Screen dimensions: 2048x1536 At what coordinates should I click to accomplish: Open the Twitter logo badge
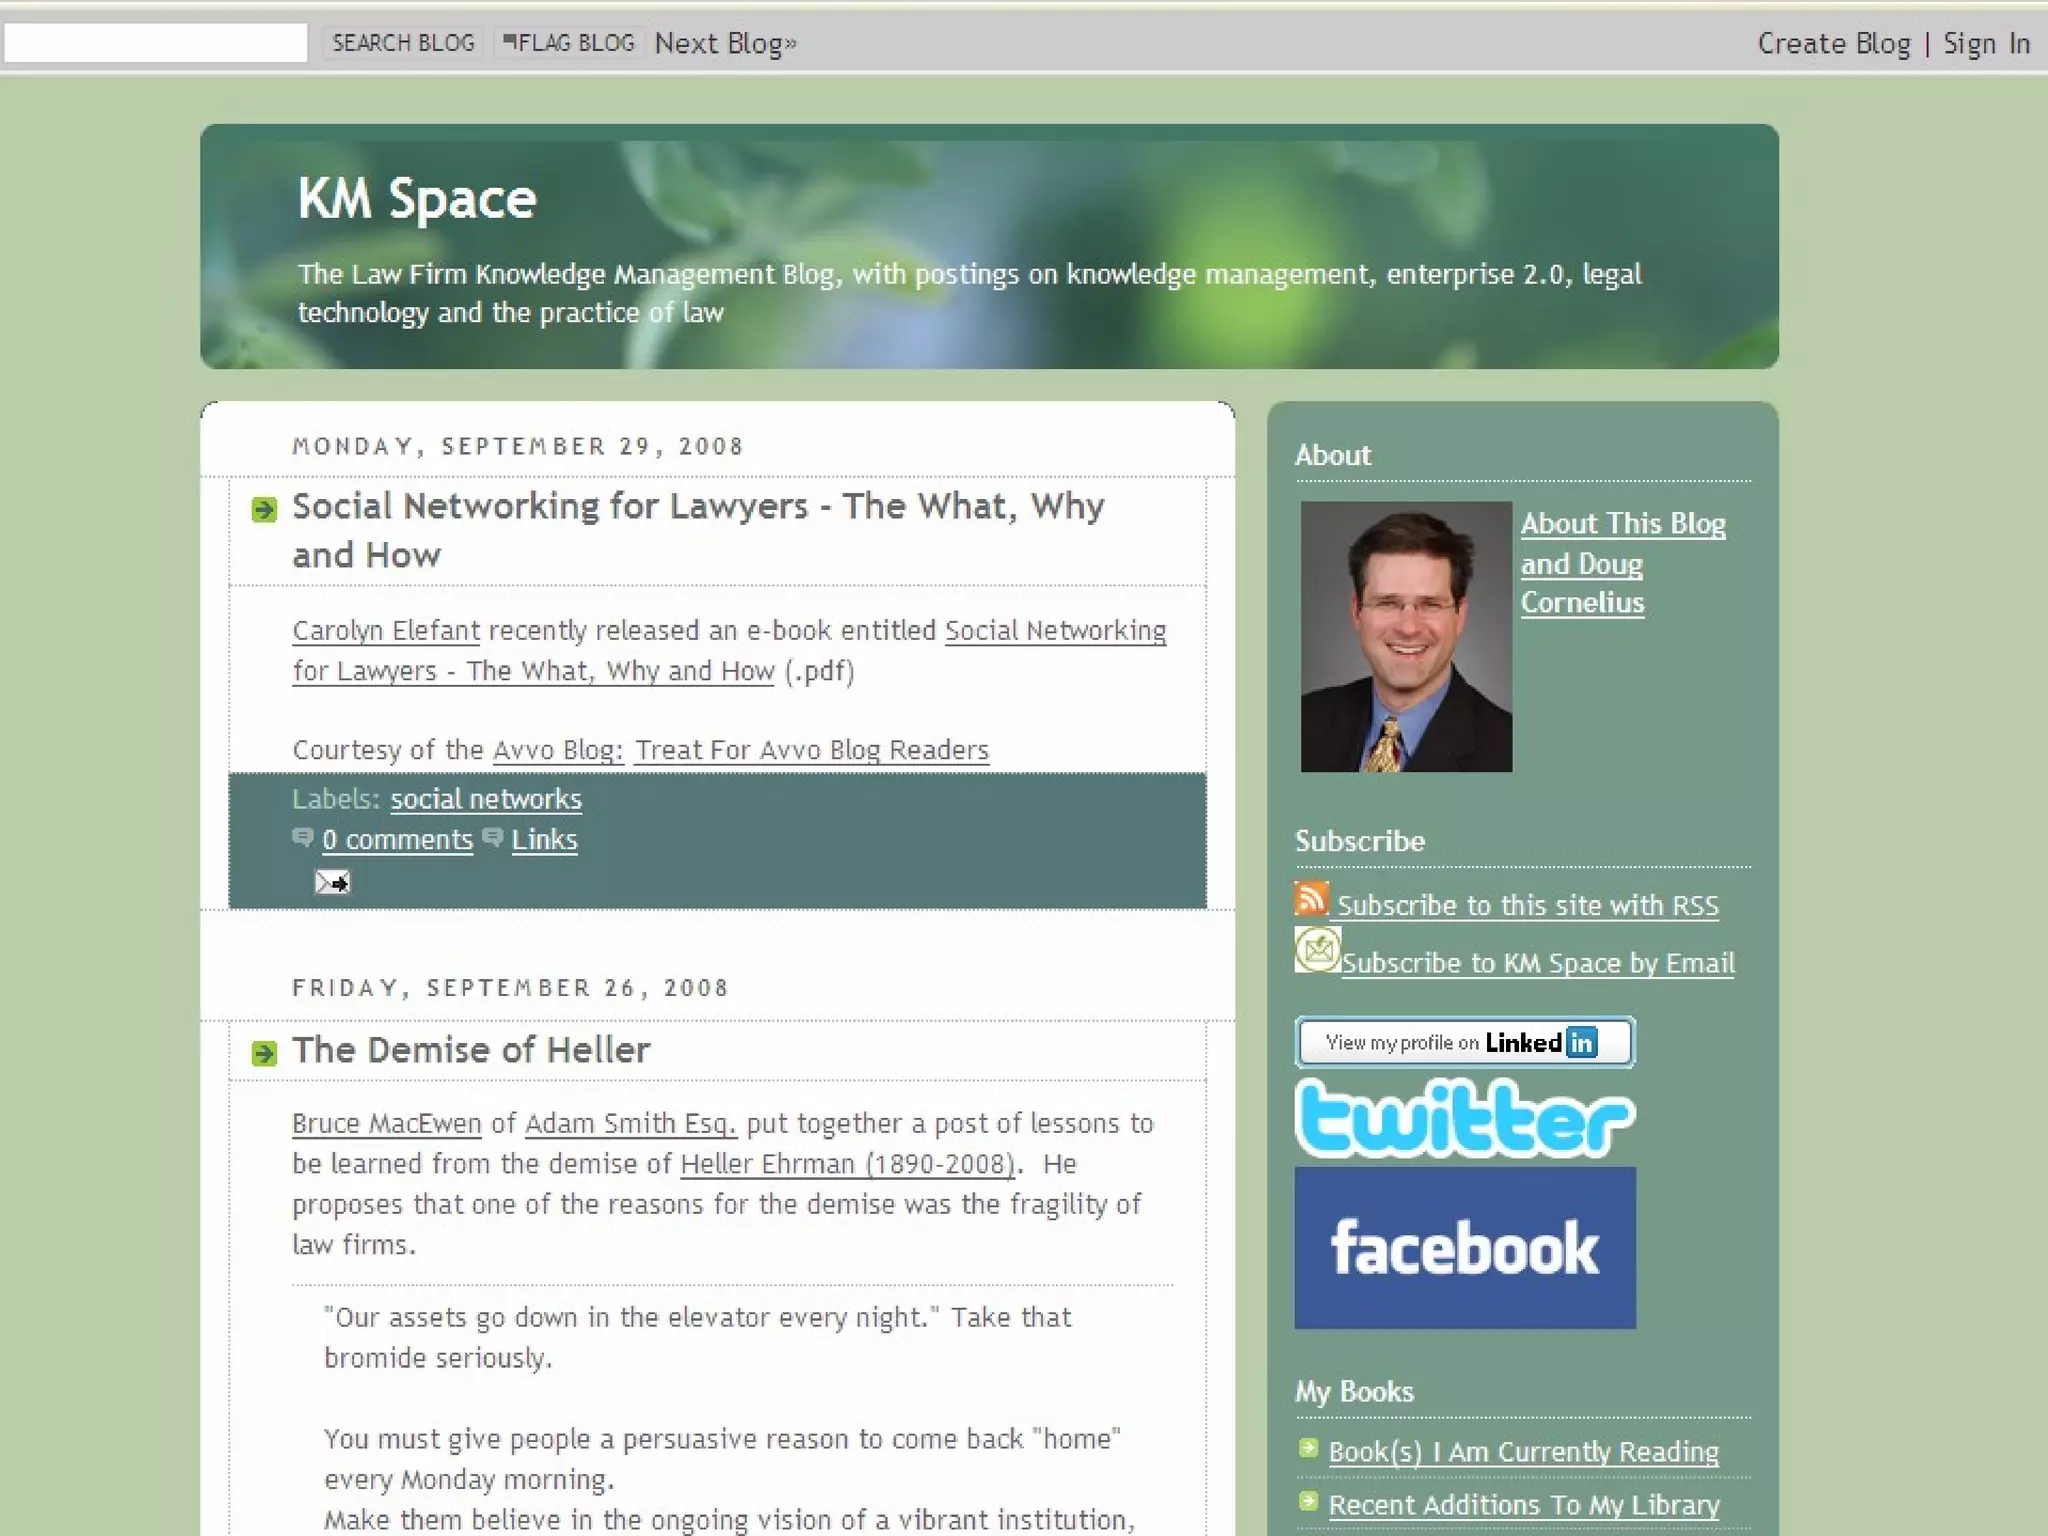tap(1463, 1118)
